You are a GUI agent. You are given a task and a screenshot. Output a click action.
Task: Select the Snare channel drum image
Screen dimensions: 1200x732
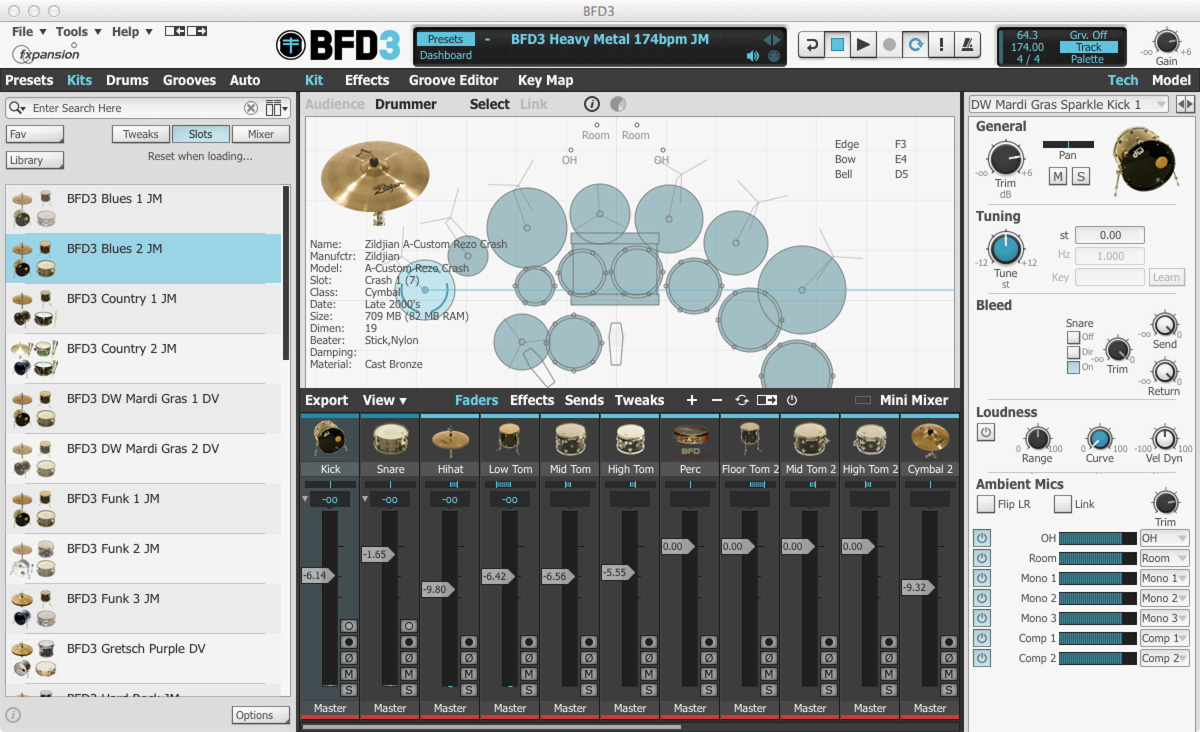click(390, 439)
